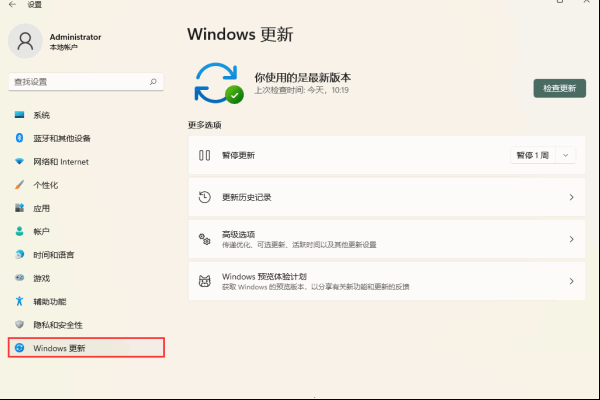Click the history clock icon

(x=204, y=197)
